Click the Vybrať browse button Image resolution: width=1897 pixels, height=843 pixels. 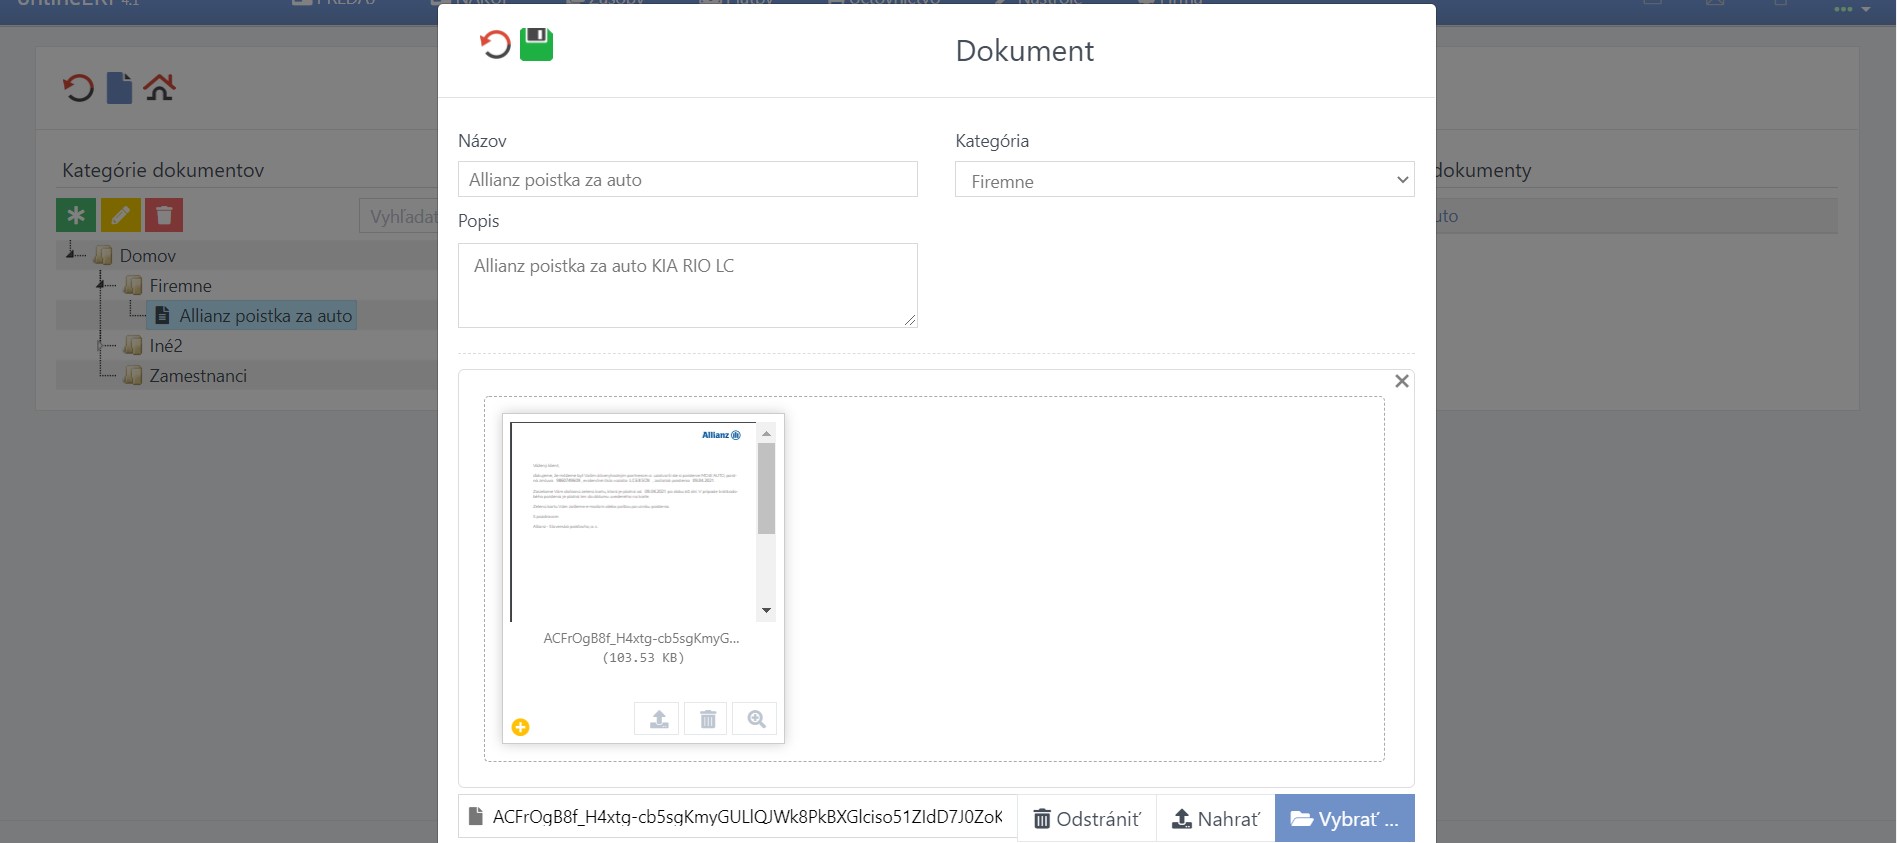pyautogui.click(x=1345, y=819)
